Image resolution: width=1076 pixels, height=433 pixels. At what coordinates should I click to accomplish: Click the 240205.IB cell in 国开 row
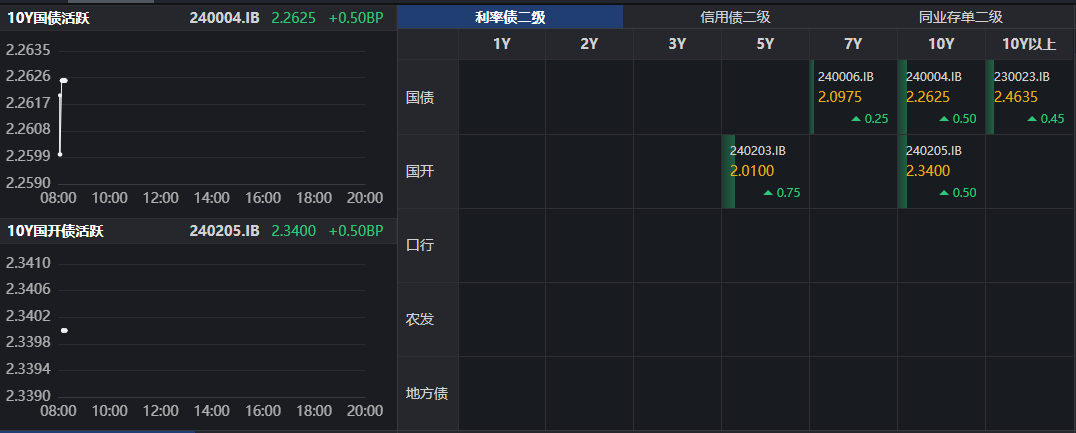[941, 171]
